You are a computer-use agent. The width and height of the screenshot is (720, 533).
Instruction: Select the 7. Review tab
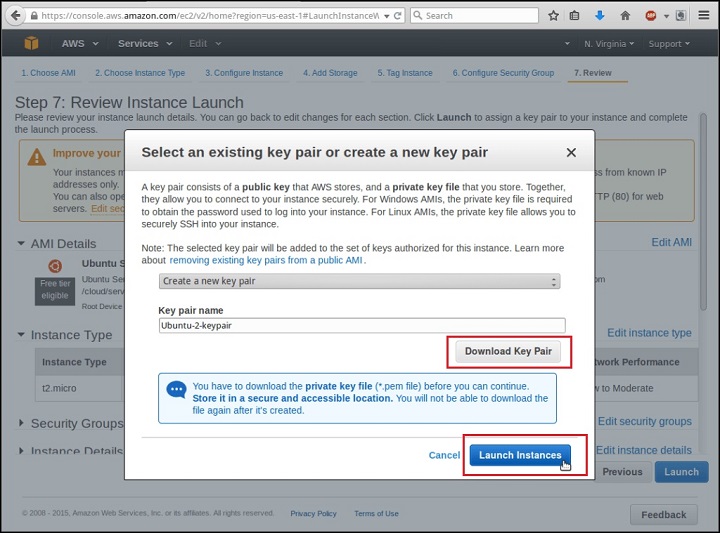pyautogui.click(x=593, y=73)
